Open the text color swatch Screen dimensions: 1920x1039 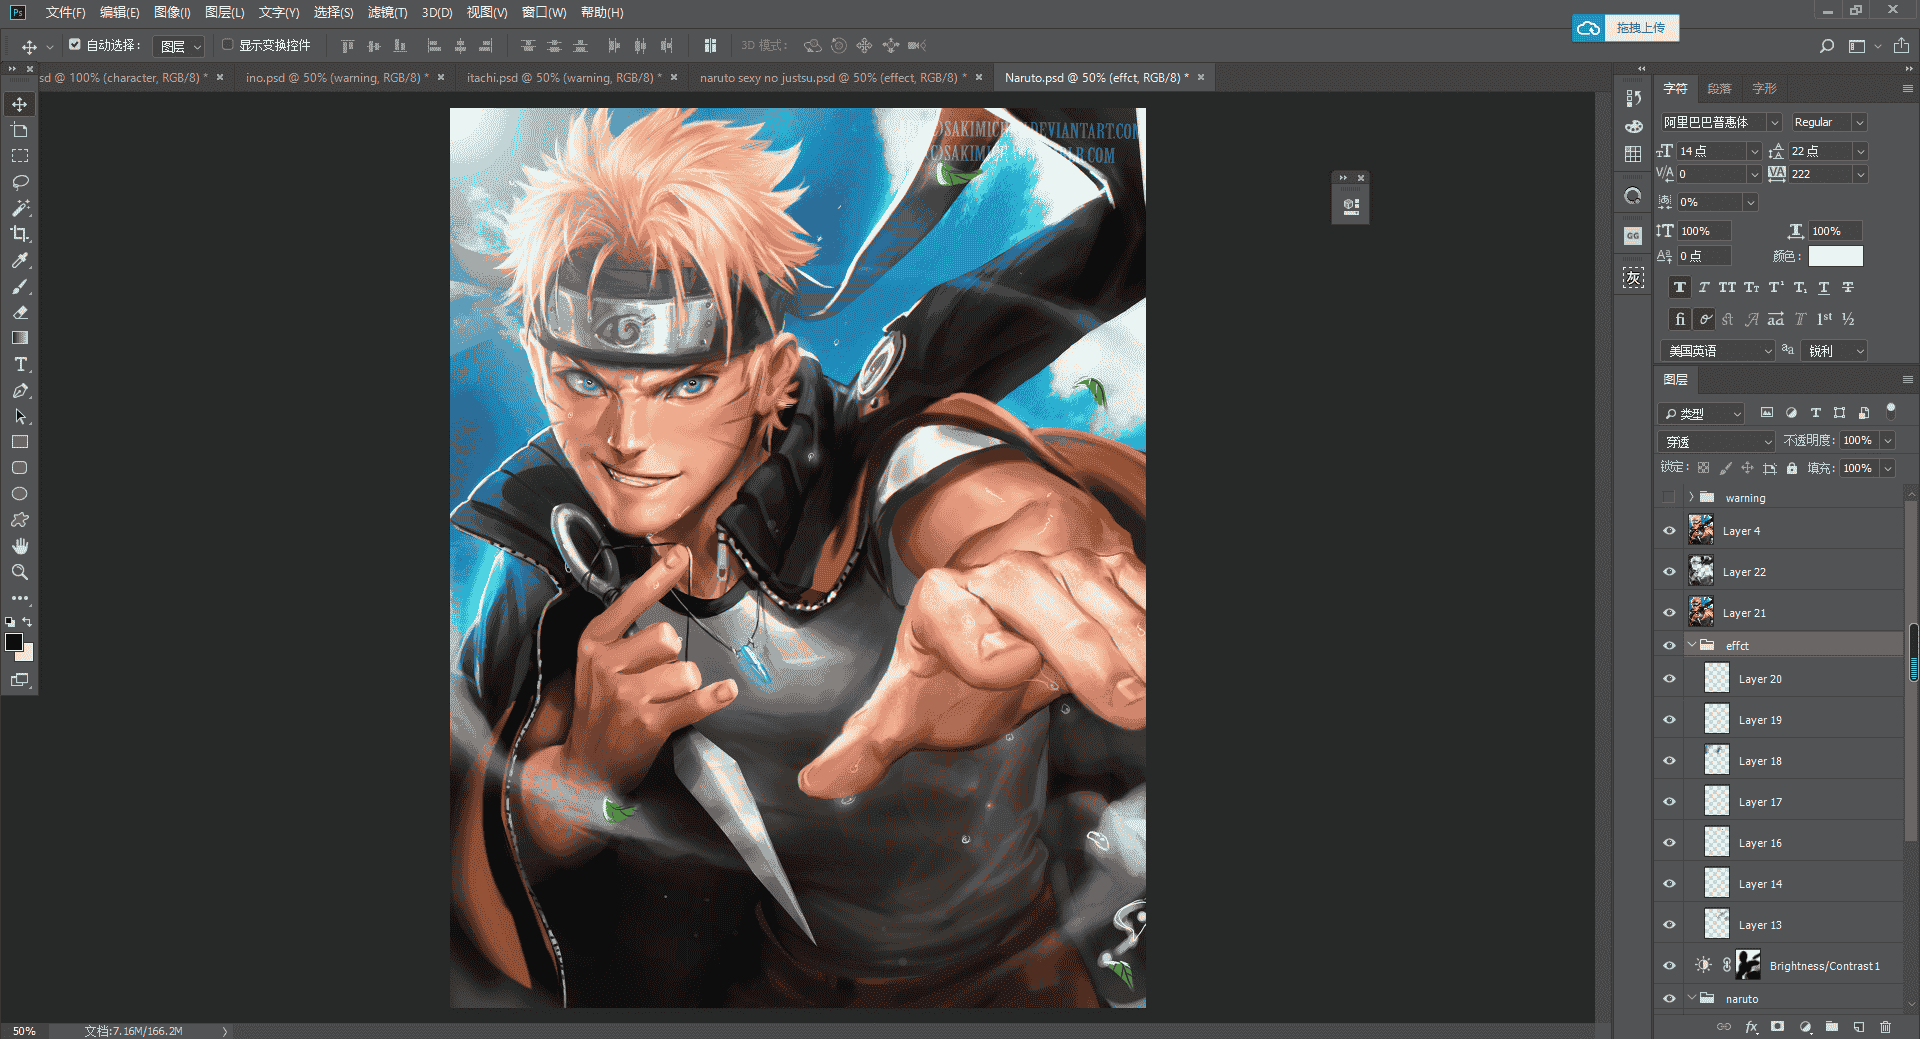[x=1835, y=257]
